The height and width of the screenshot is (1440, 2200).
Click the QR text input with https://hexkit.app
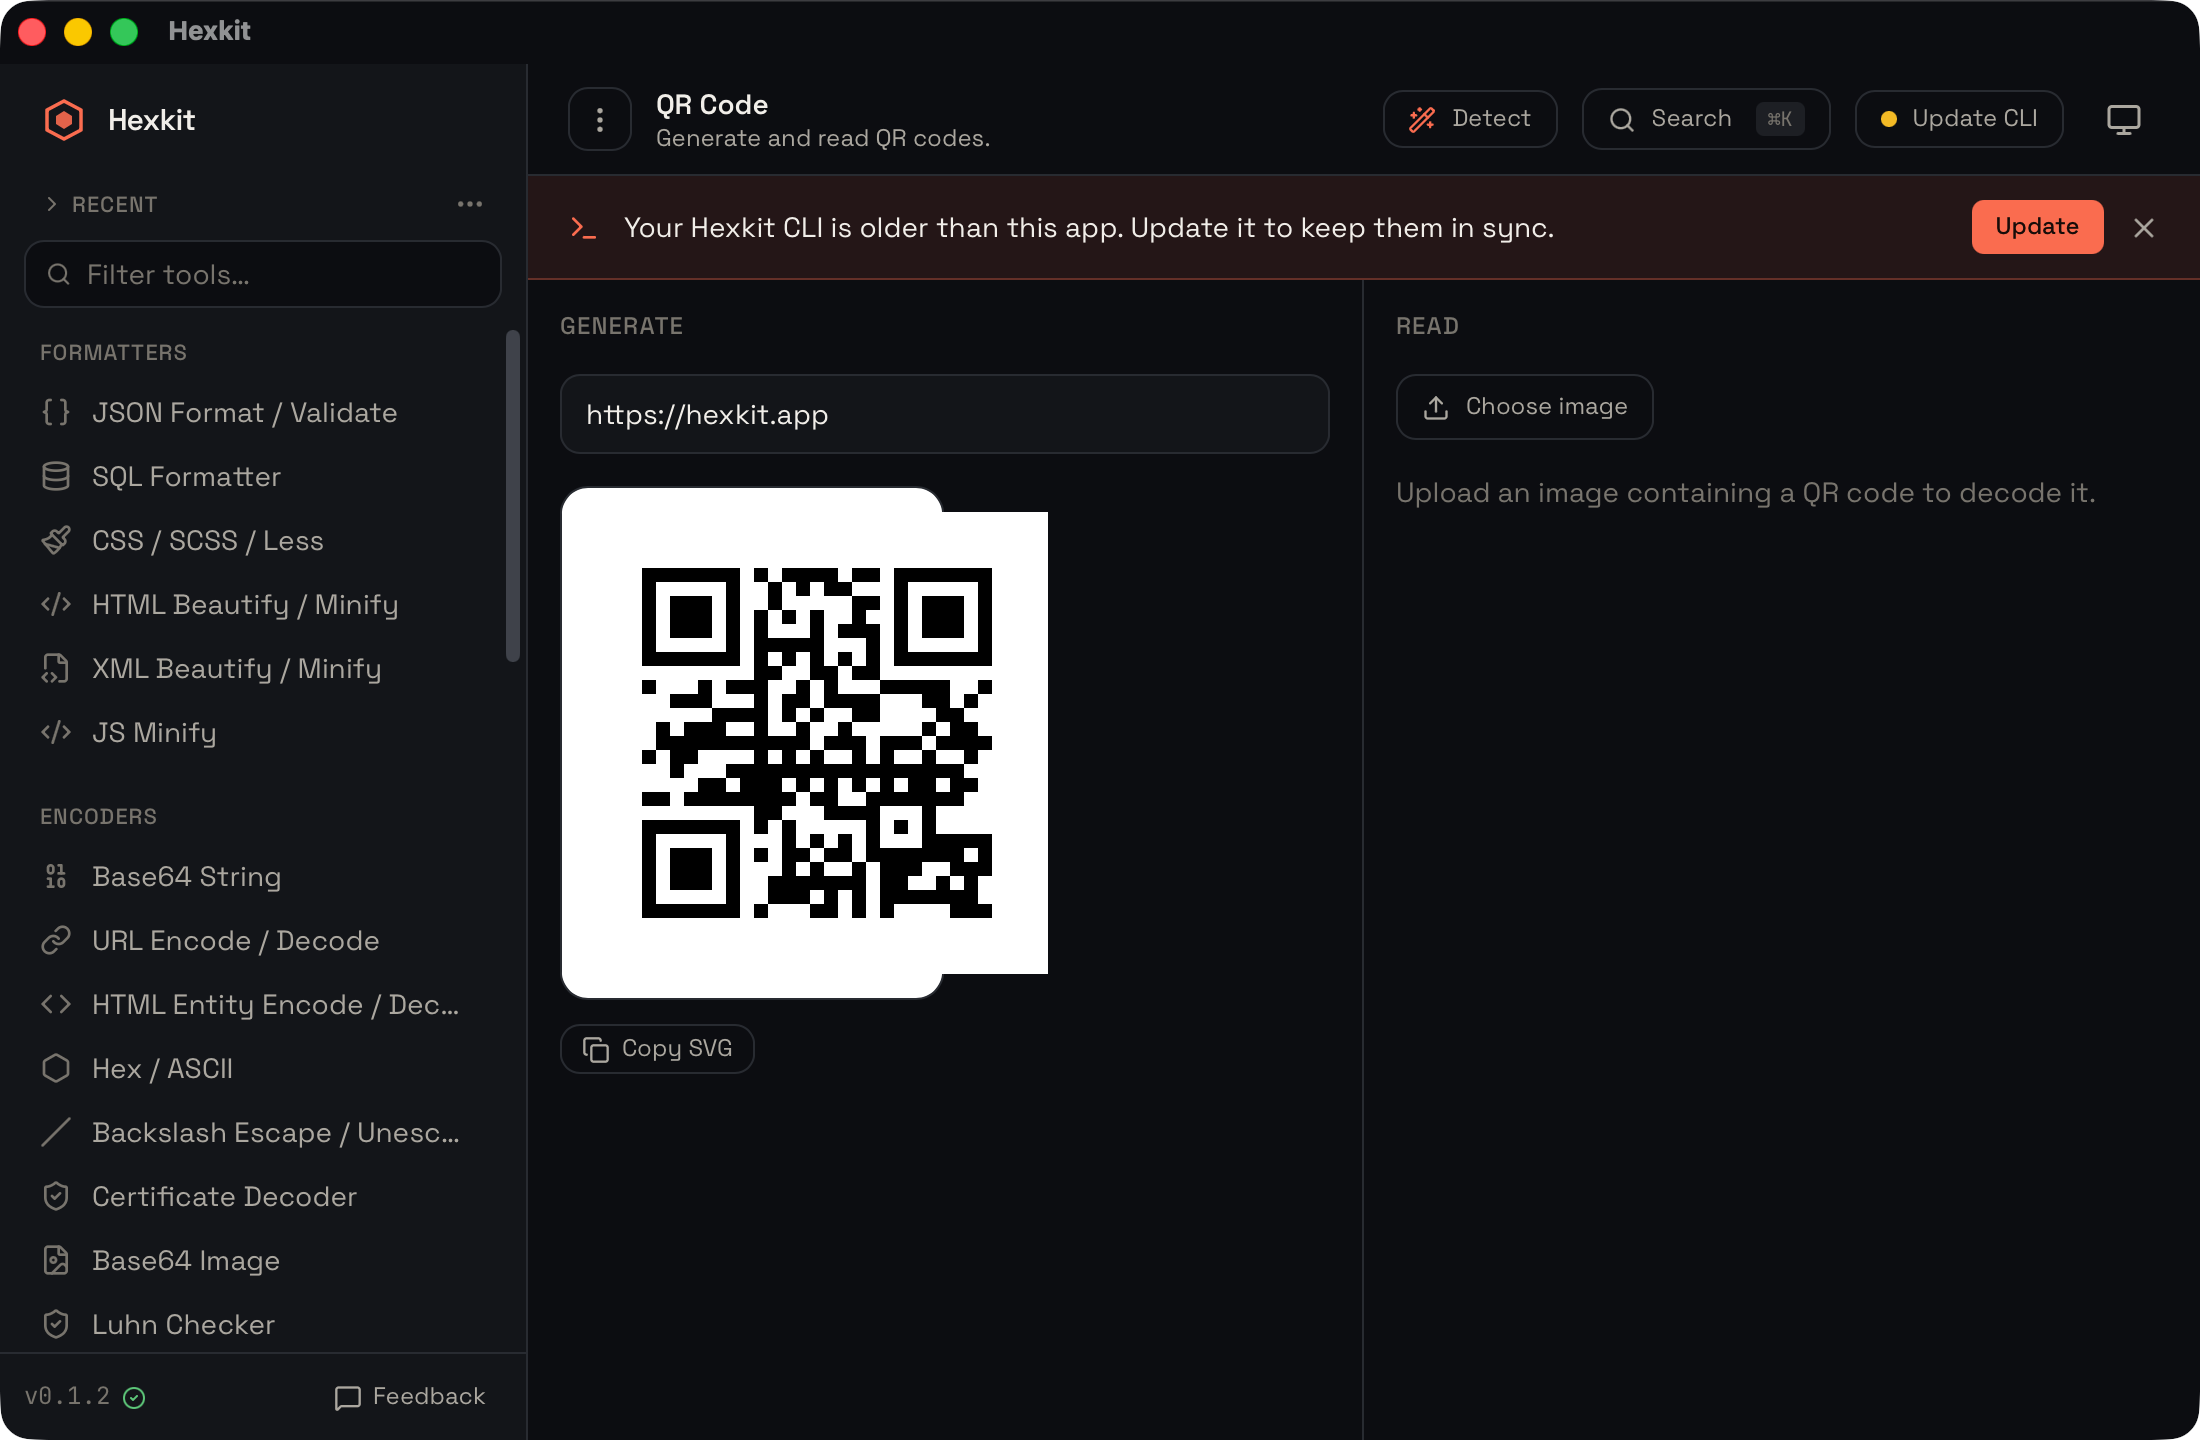[x=944, y=414]
